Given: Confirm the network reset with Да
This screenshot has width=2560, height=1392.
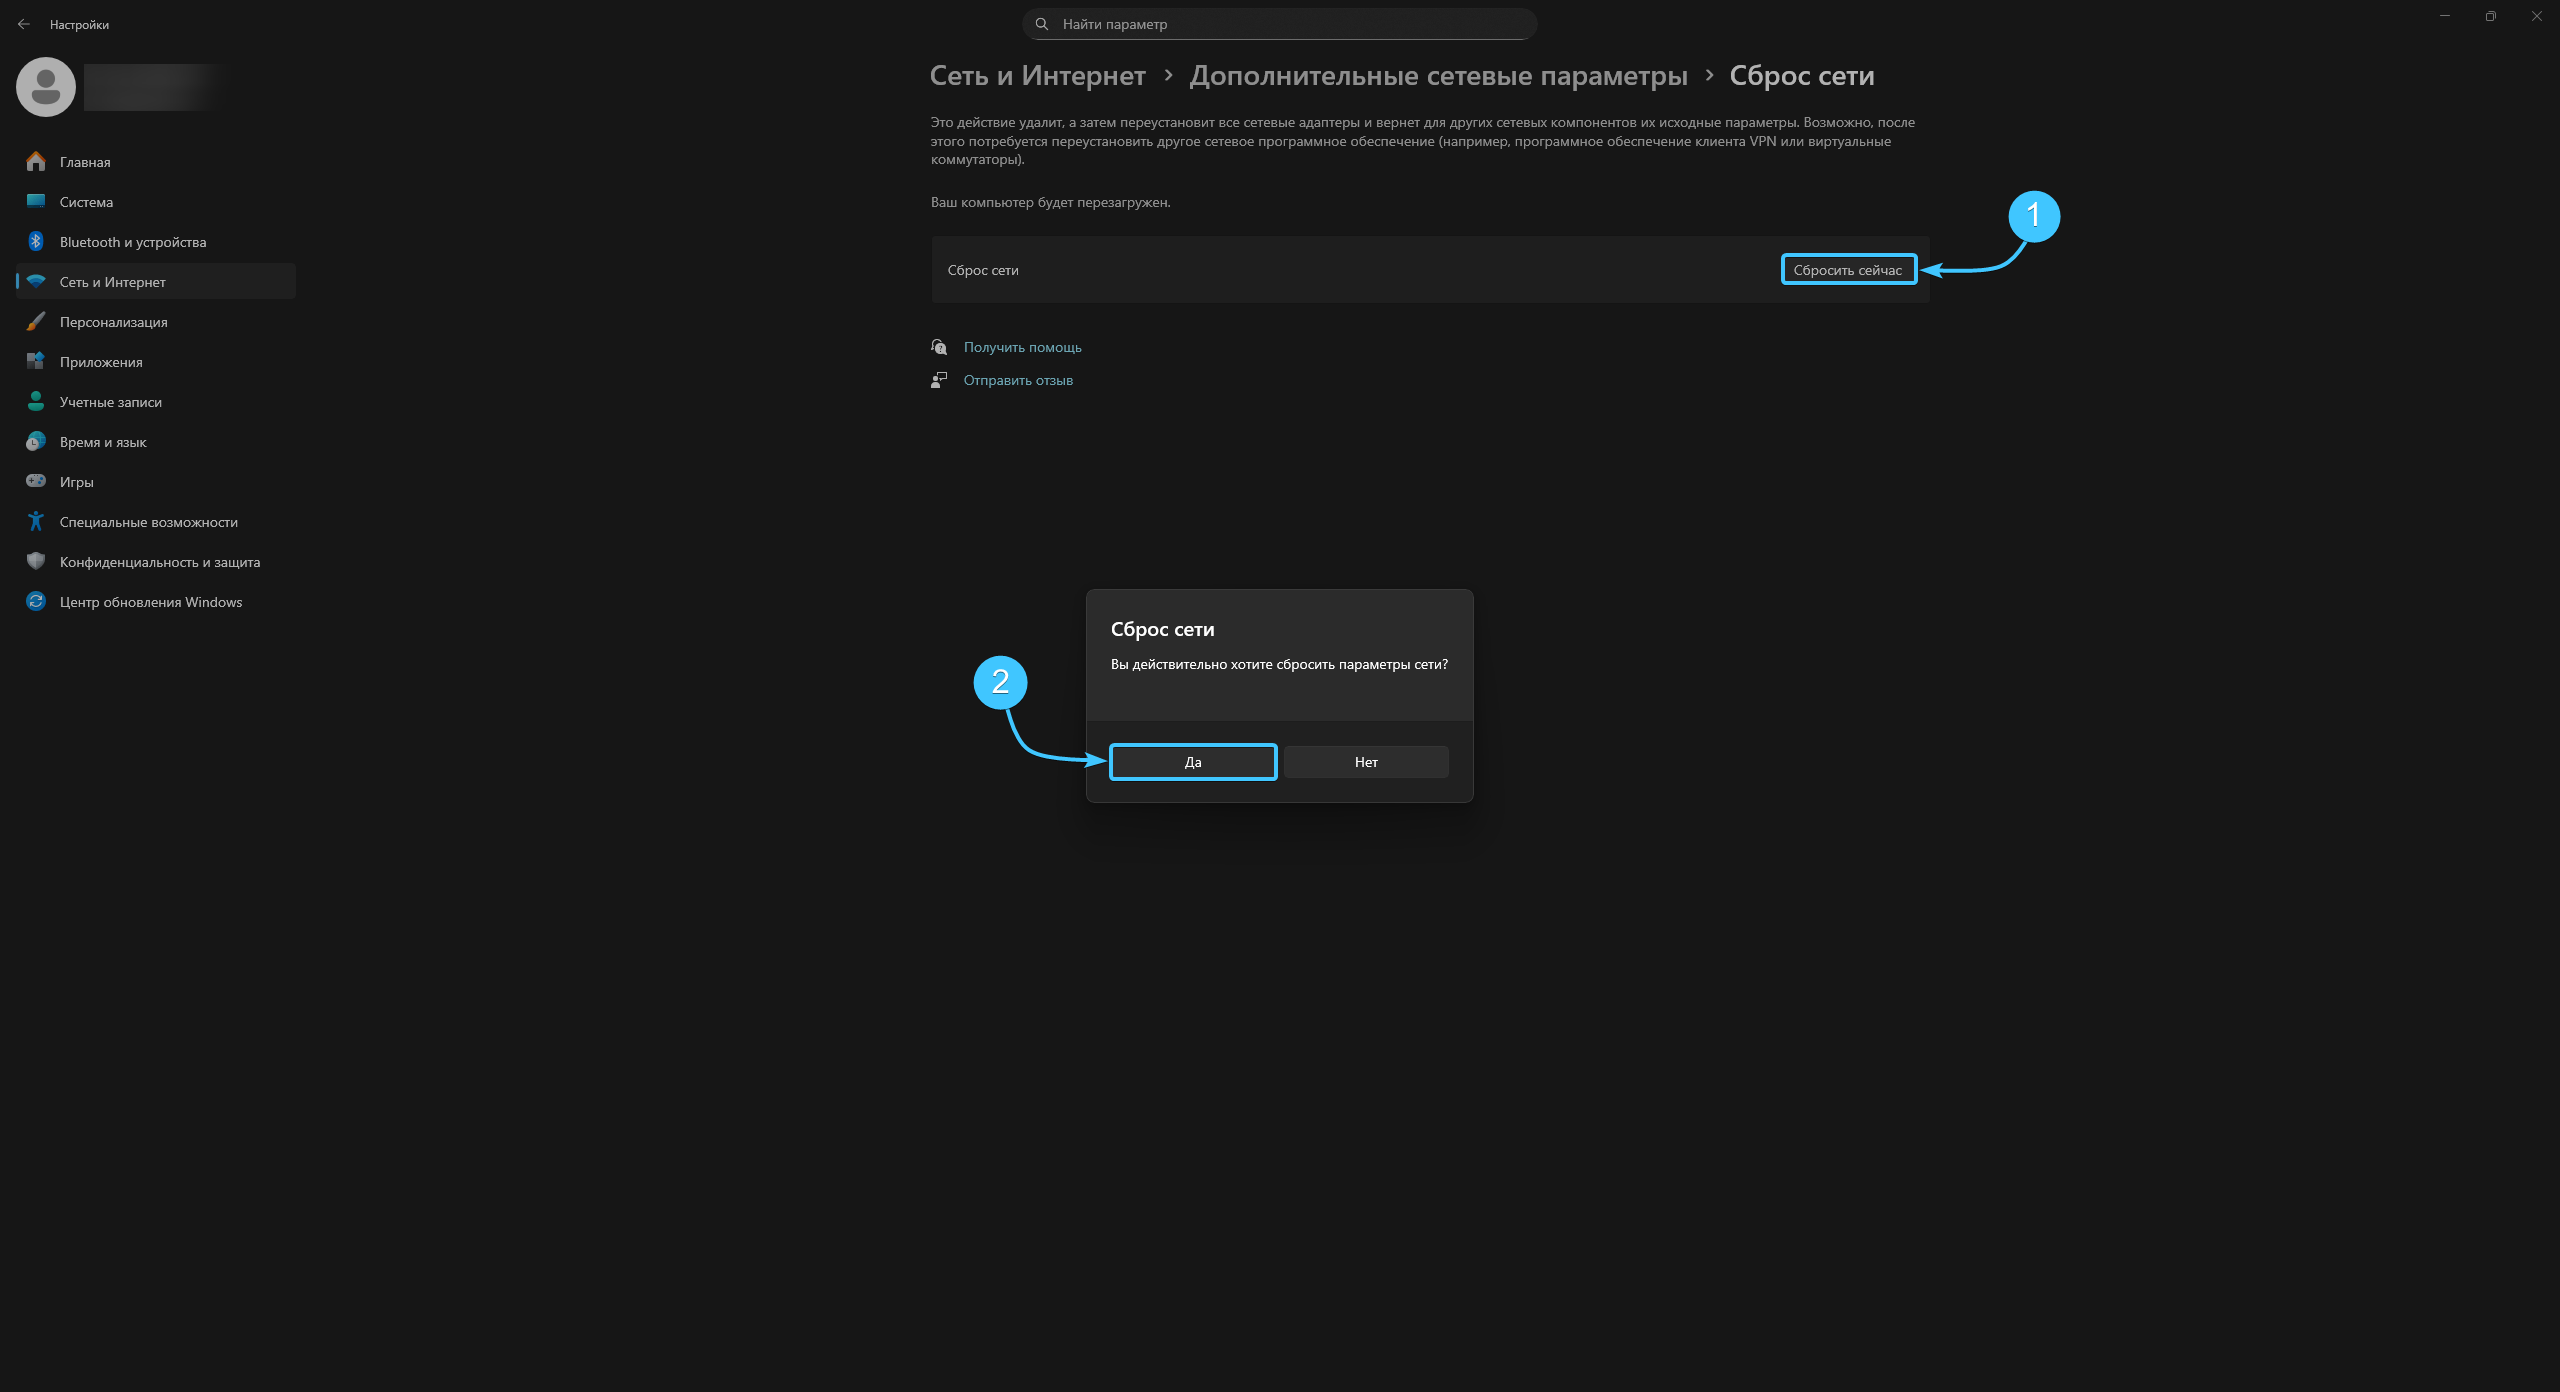Looking at the screenshot, I should pos(1193,762).
